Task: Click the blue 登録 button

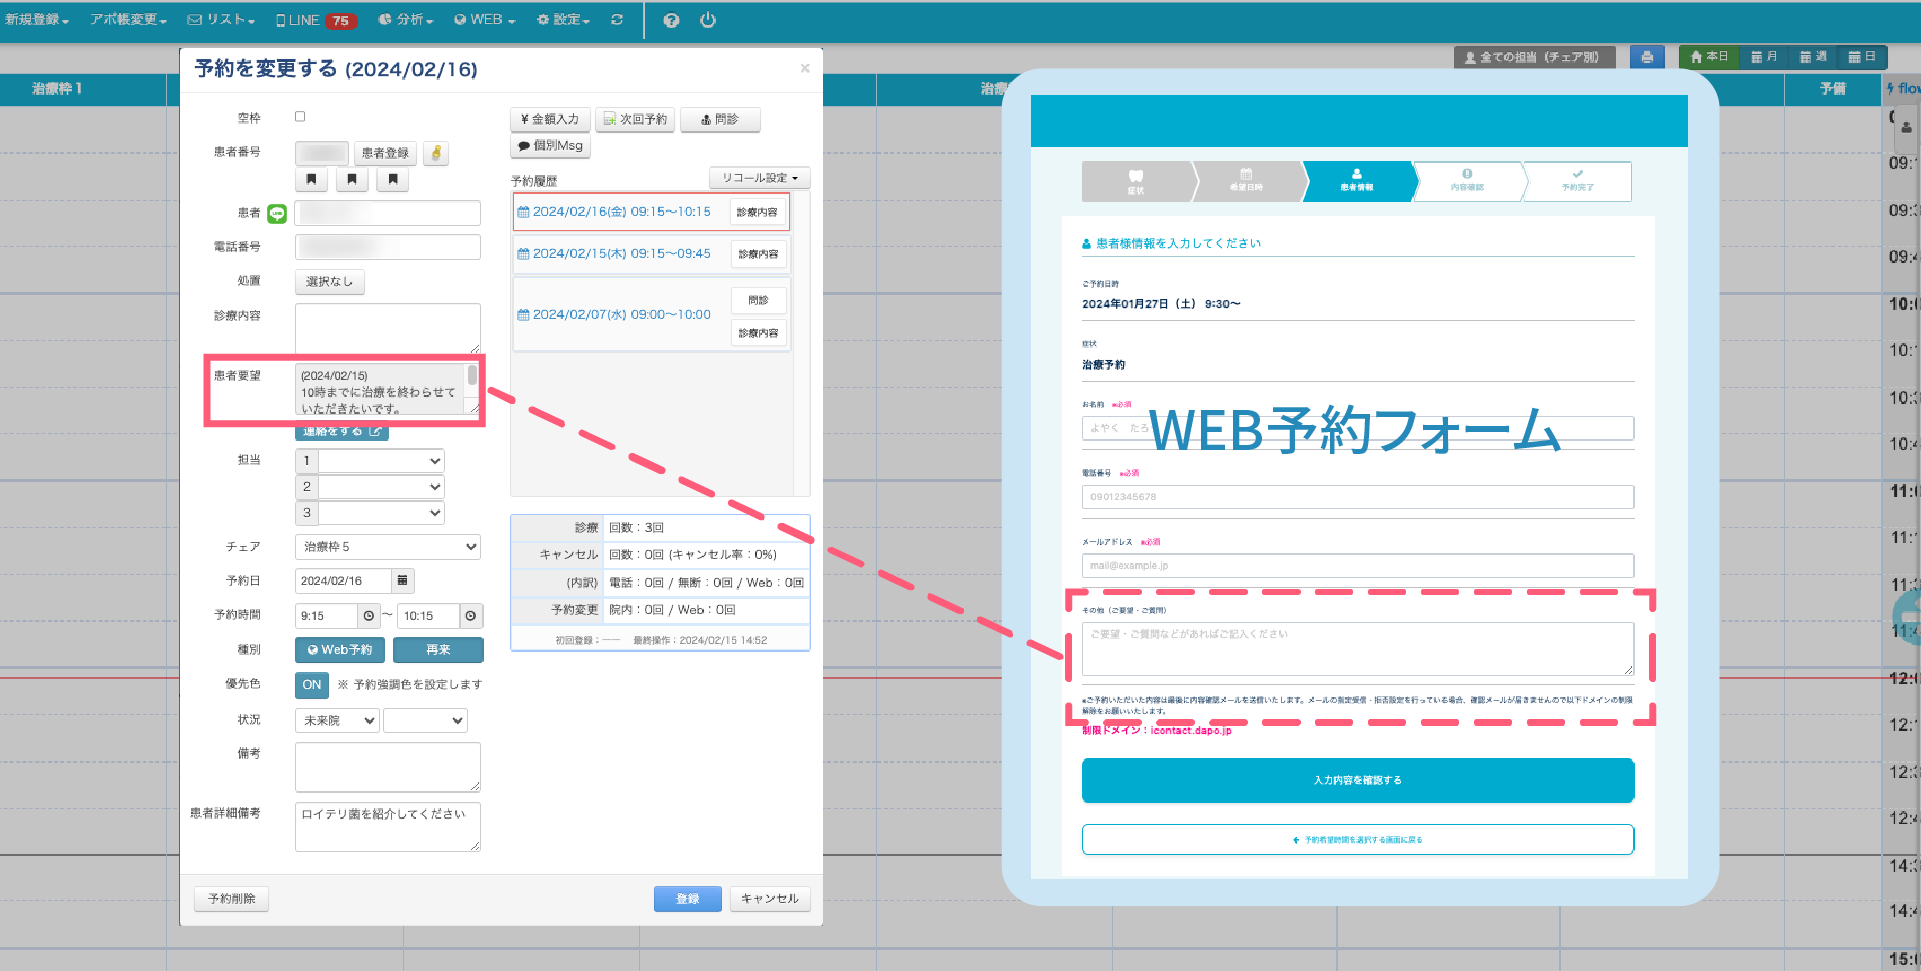Action: (687, 899)
